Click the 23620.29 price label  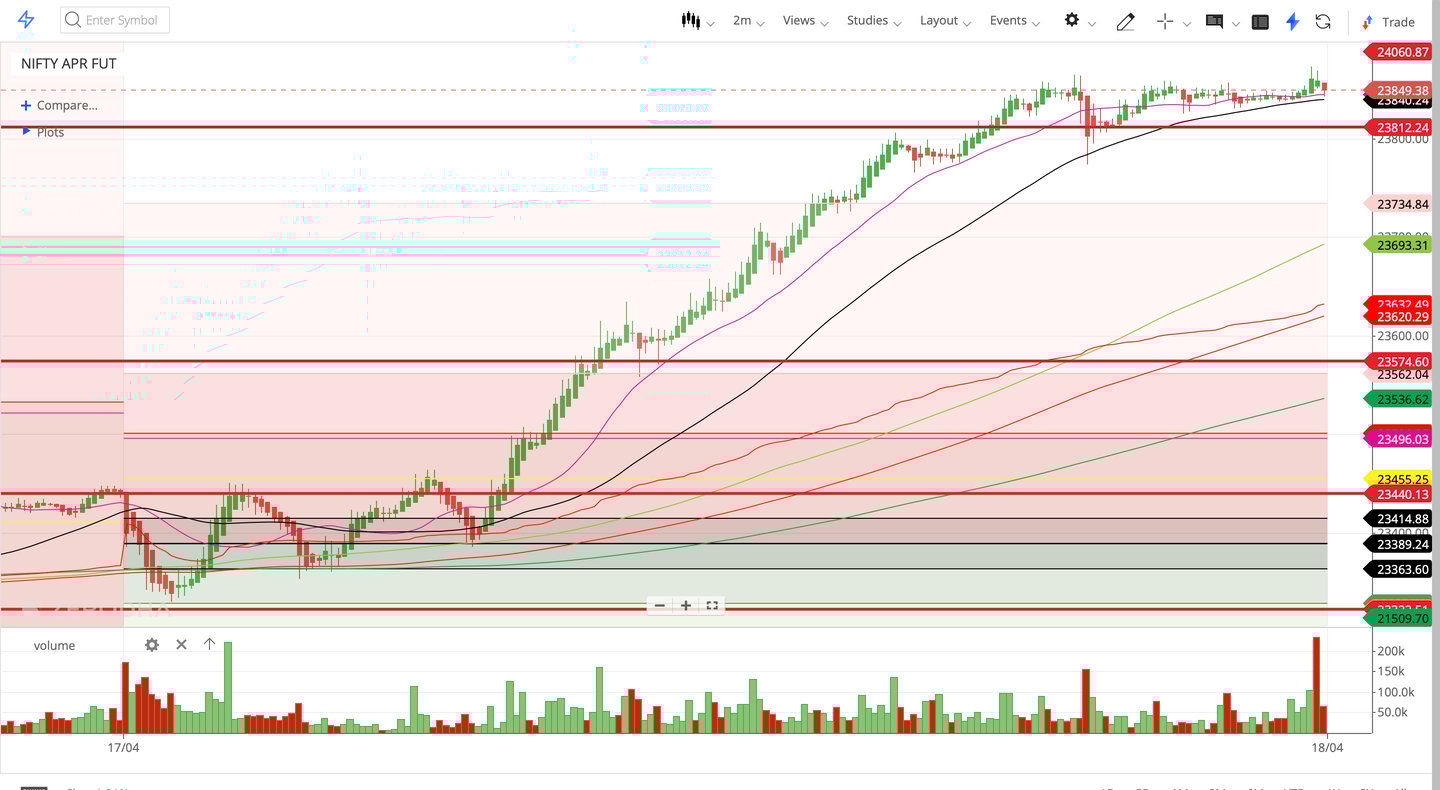click(1400, 317)
